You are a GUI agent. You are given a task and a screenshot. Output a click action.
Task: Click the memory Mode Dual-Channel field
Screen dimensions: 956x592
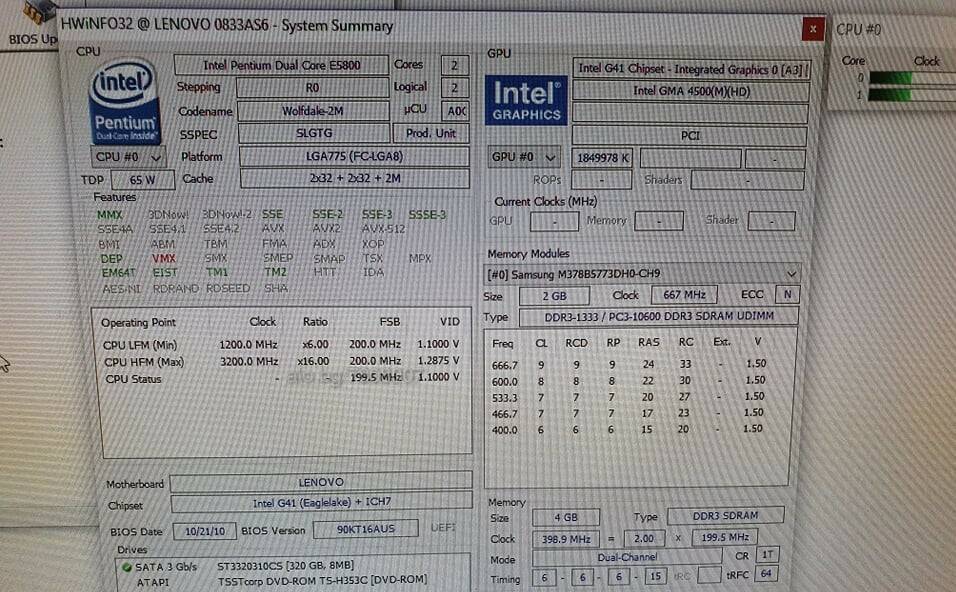627,557
